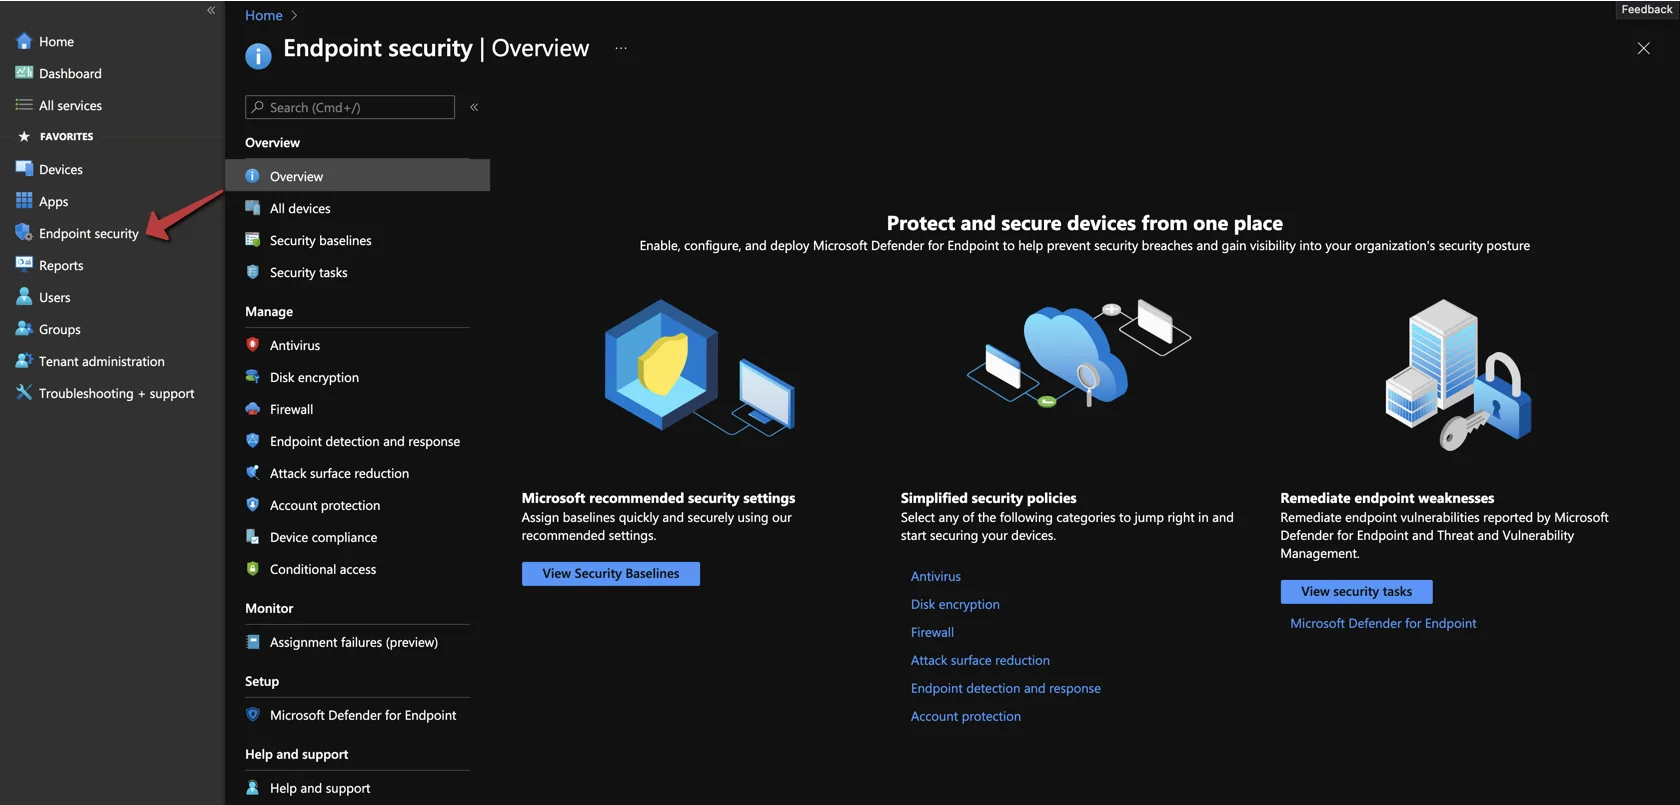The width and height of the screenshot is (1680, 805).
Task: Open the Account protection policy link
Action: [x=965, y=716]
